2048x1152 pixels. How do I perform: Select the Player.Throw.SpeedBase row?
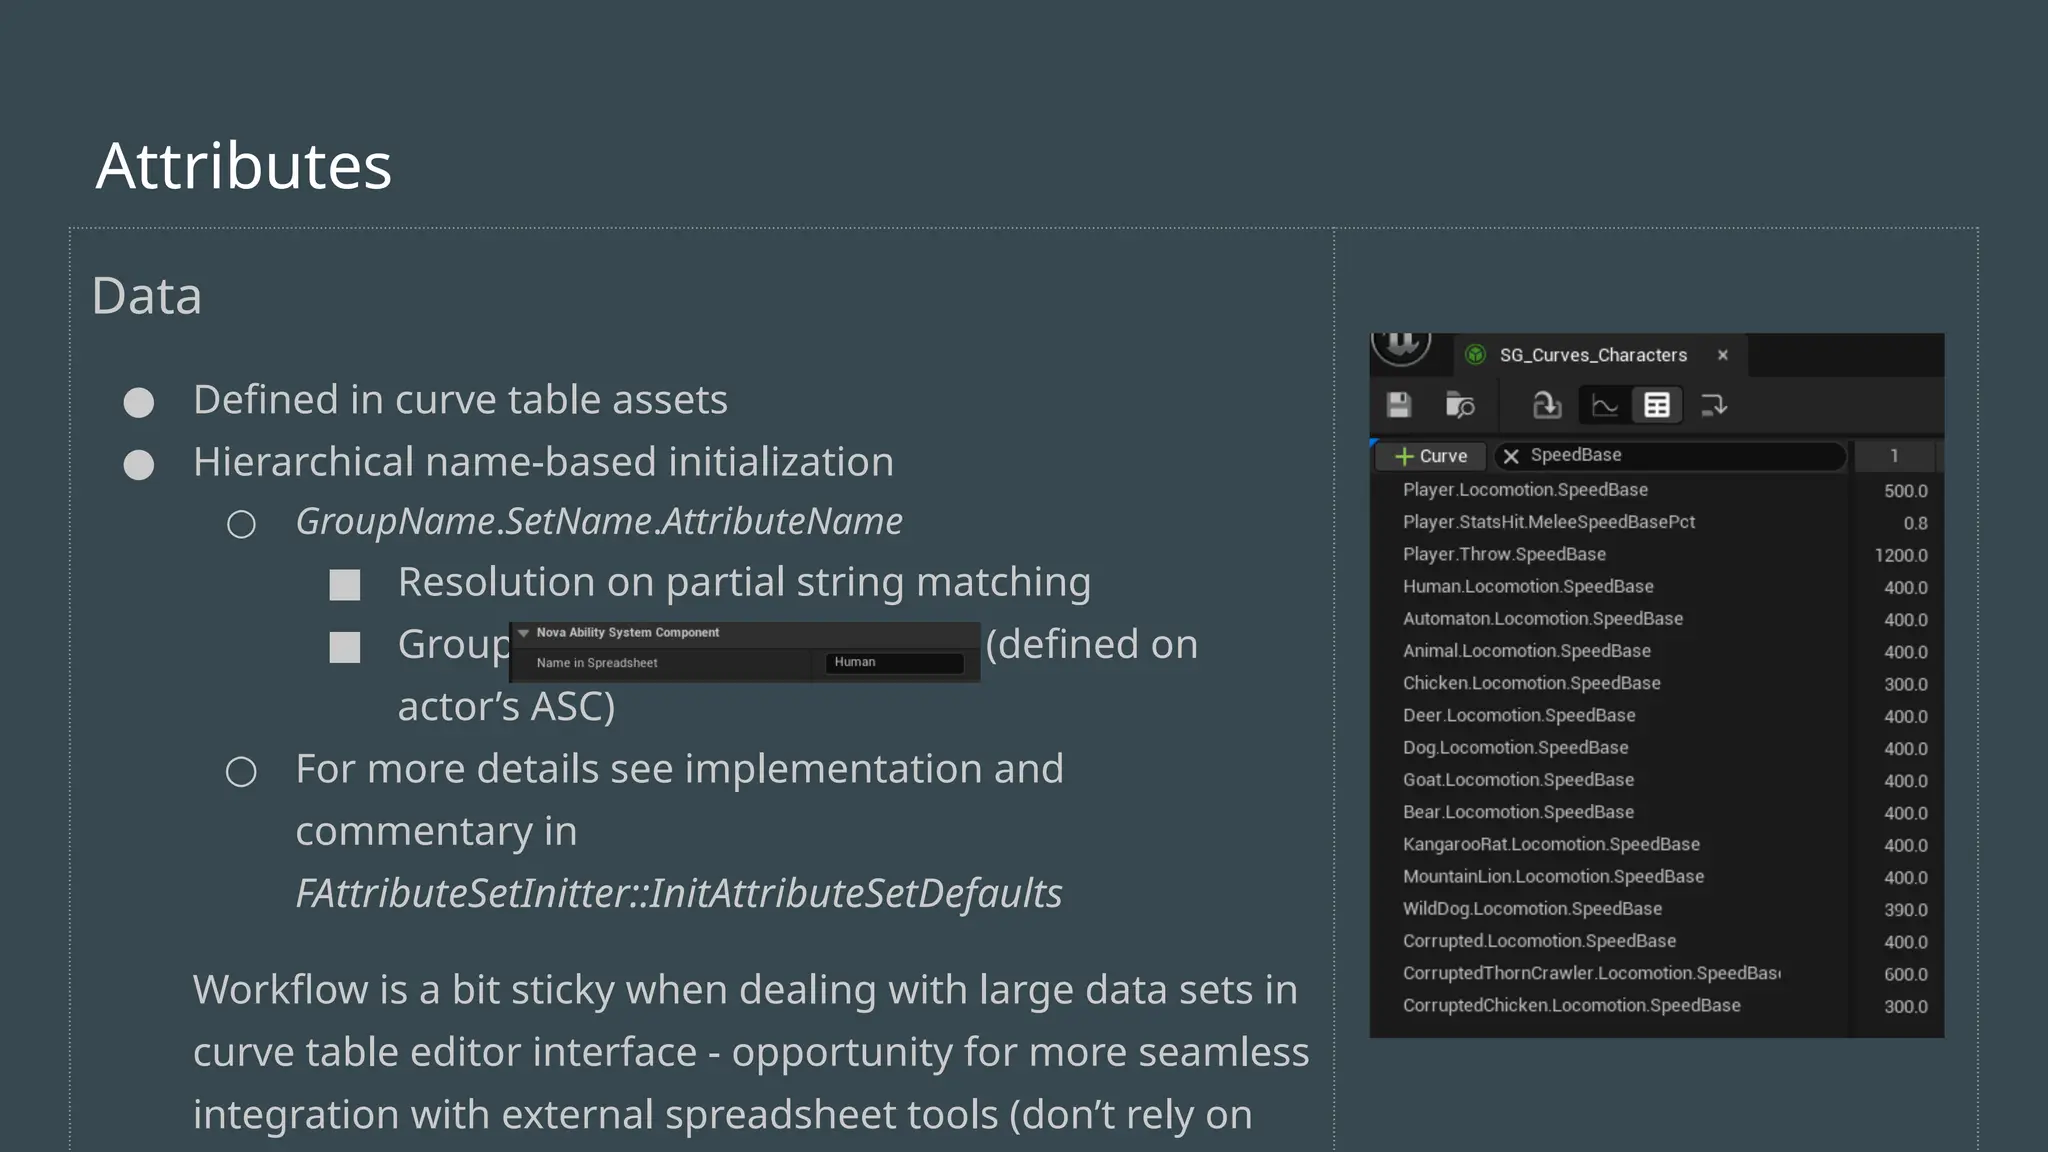click(x=1656, y=554)
